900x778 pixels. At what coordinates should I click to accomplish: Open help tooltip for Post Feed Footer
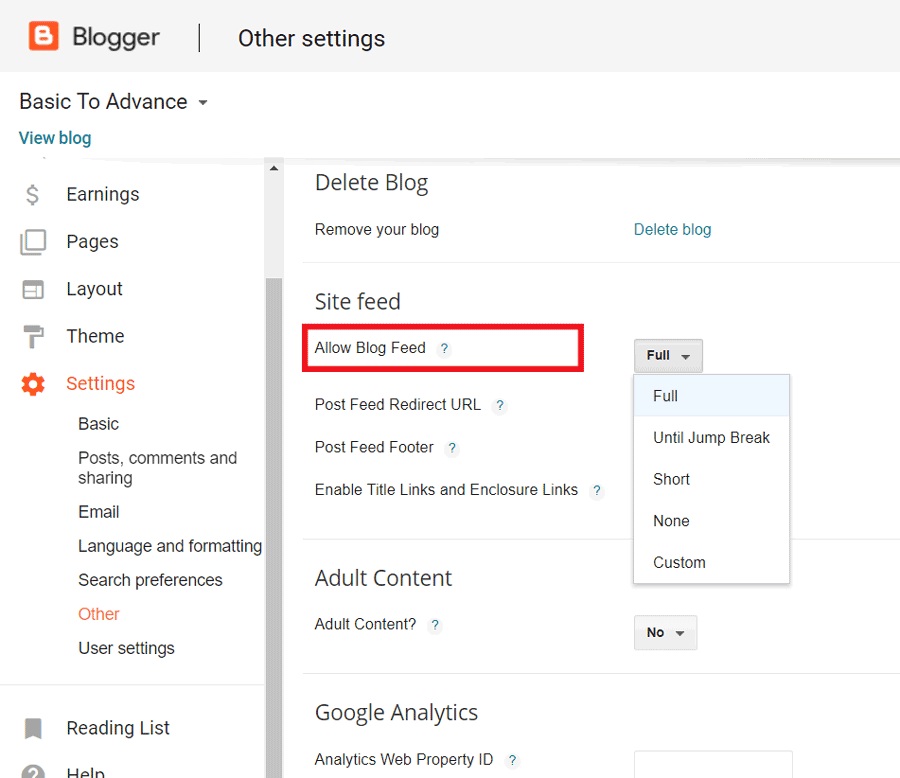(x=452, y=448)
